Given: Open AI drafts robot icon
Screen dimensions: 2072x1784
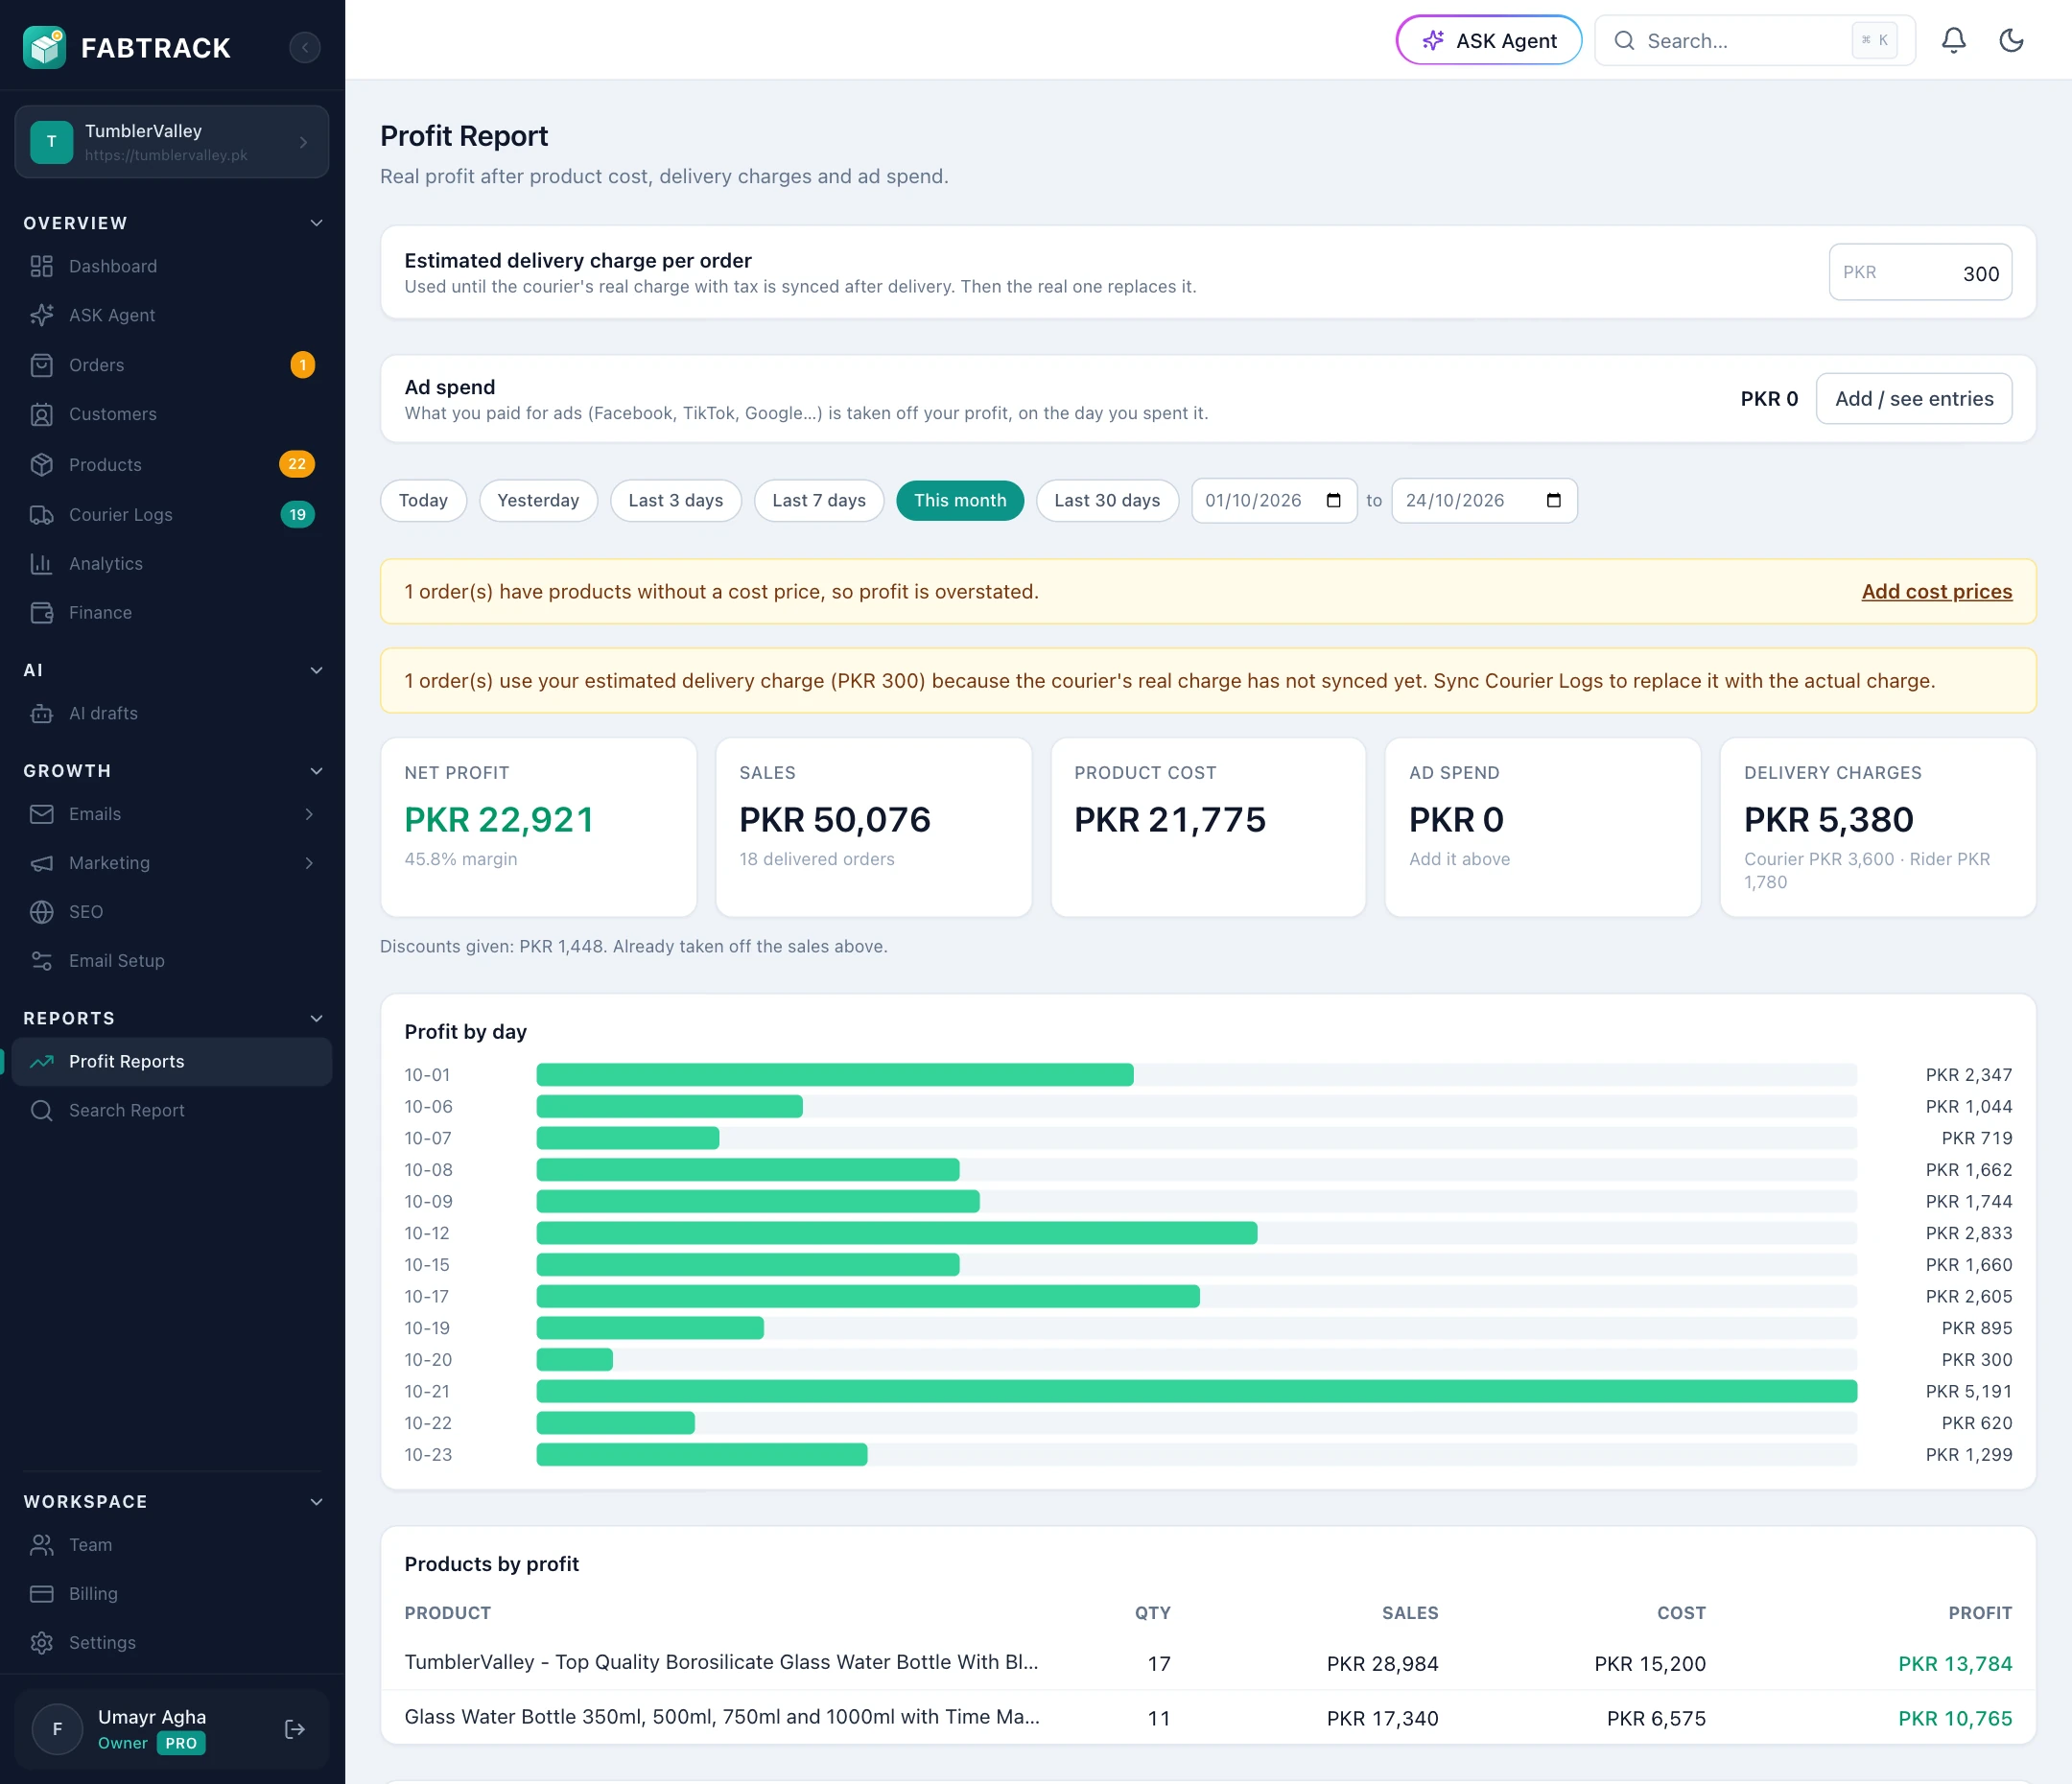Looking at the screenshot, I should (x=41, y=713).
